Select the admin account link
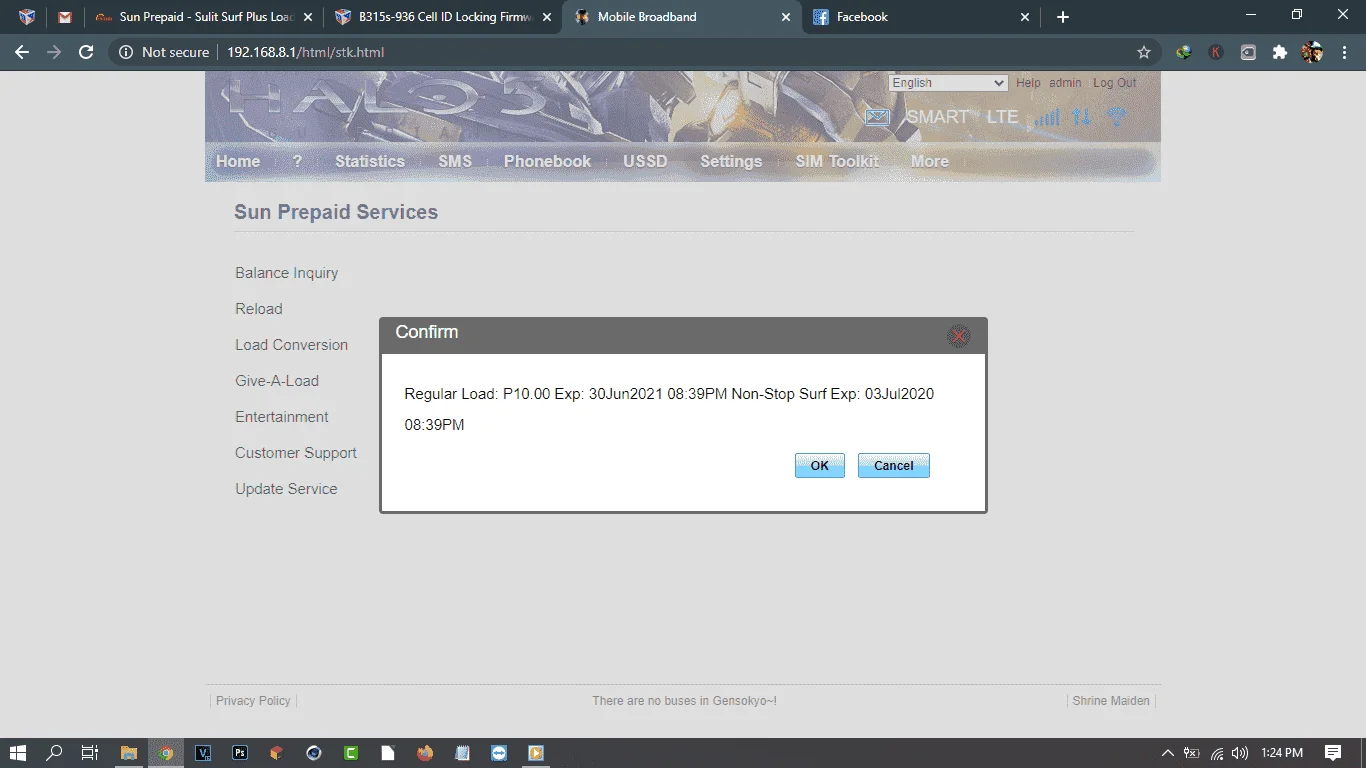The width and height of the screenshot is (1366, 768). [1065, 83]
